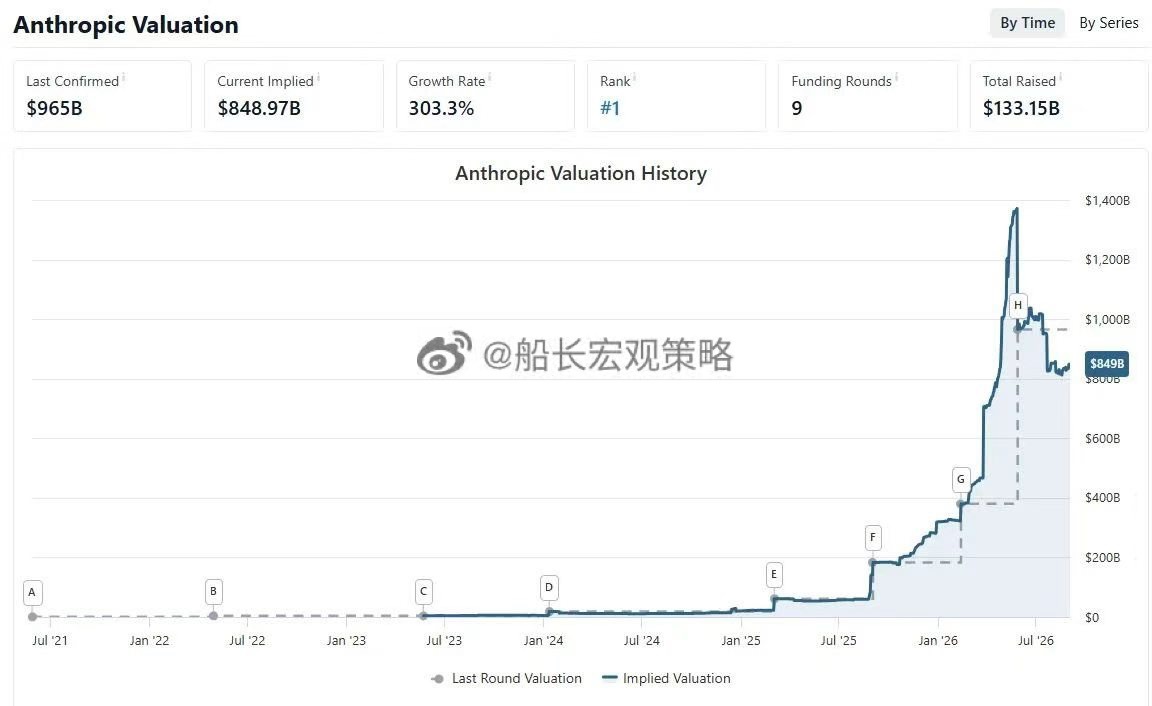Click the $600B y-axis label
Screen dimensions: 1152x706
pyautogui.click(x=1103, y=439)
